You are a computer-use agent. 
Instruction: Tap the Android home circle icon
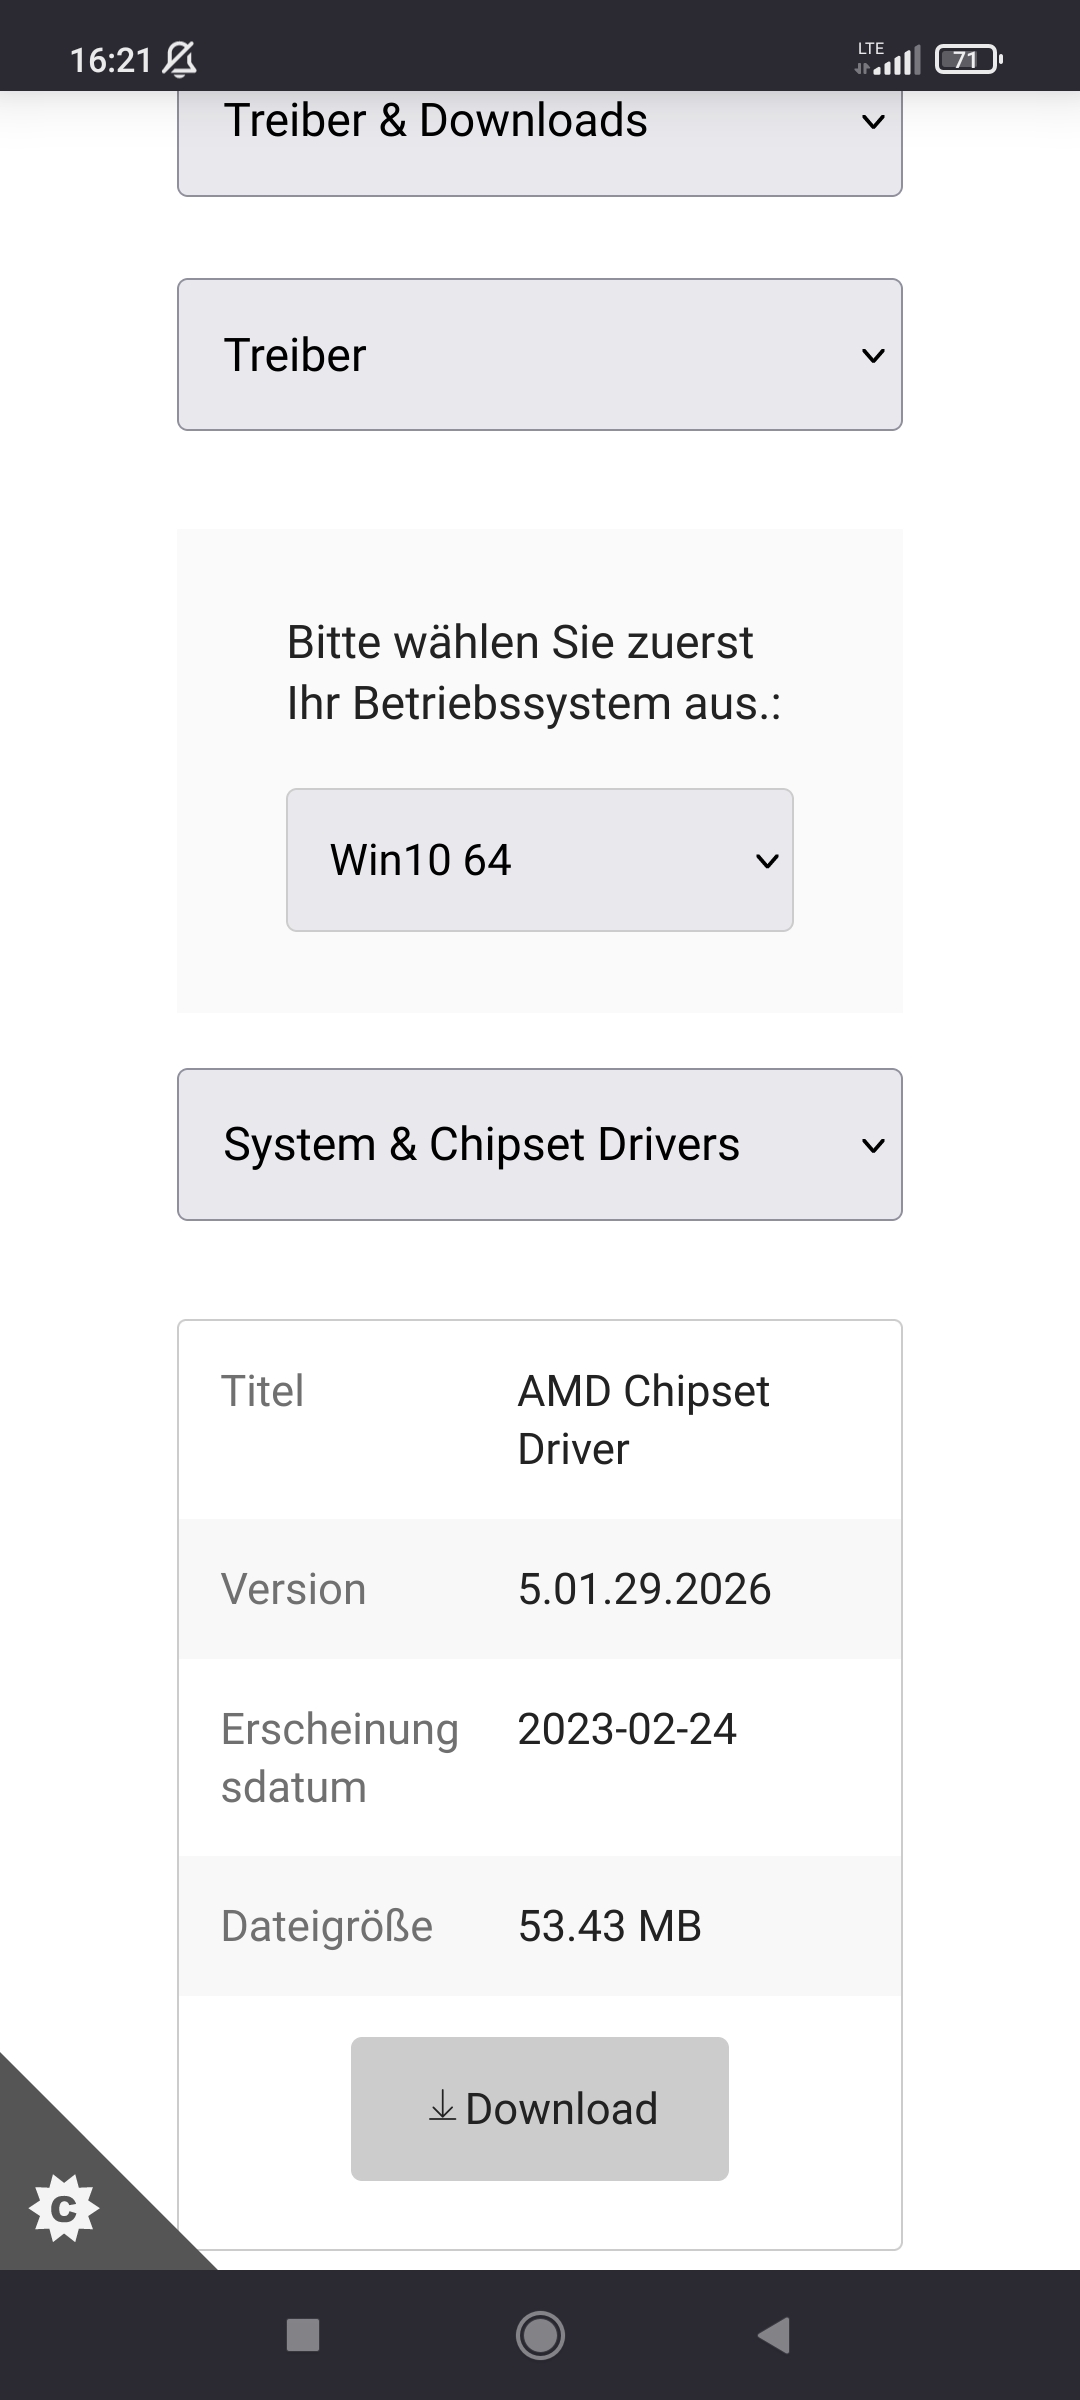coord(540,2336)
